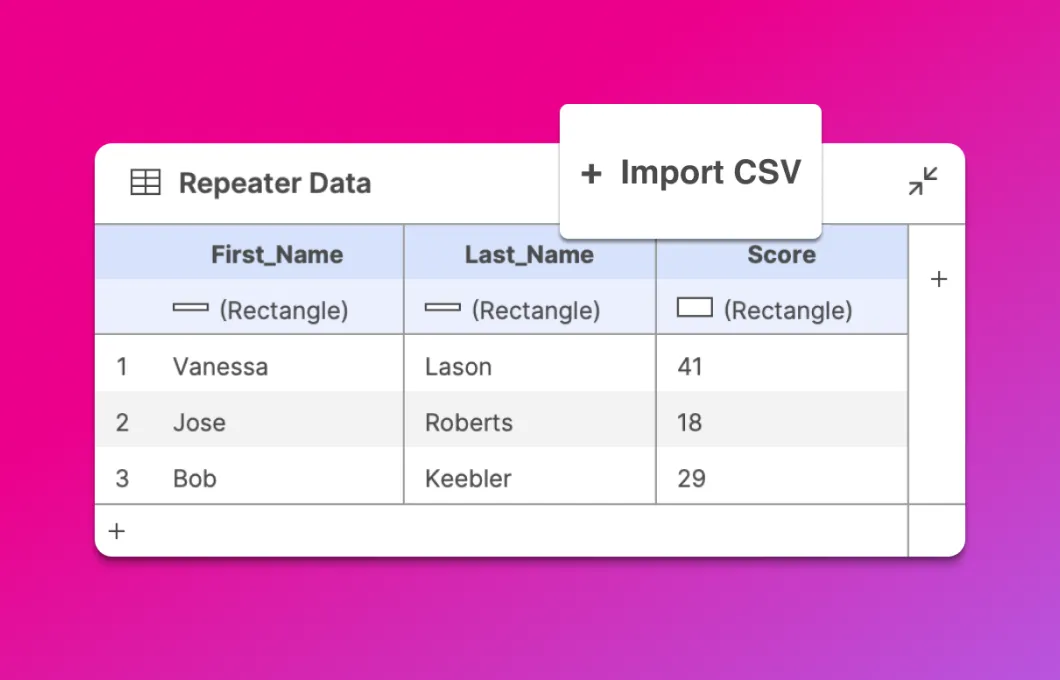1060x680 pixels.
Task: Select the Score column header
Action: pyautogui.click(x=781, y=255)
